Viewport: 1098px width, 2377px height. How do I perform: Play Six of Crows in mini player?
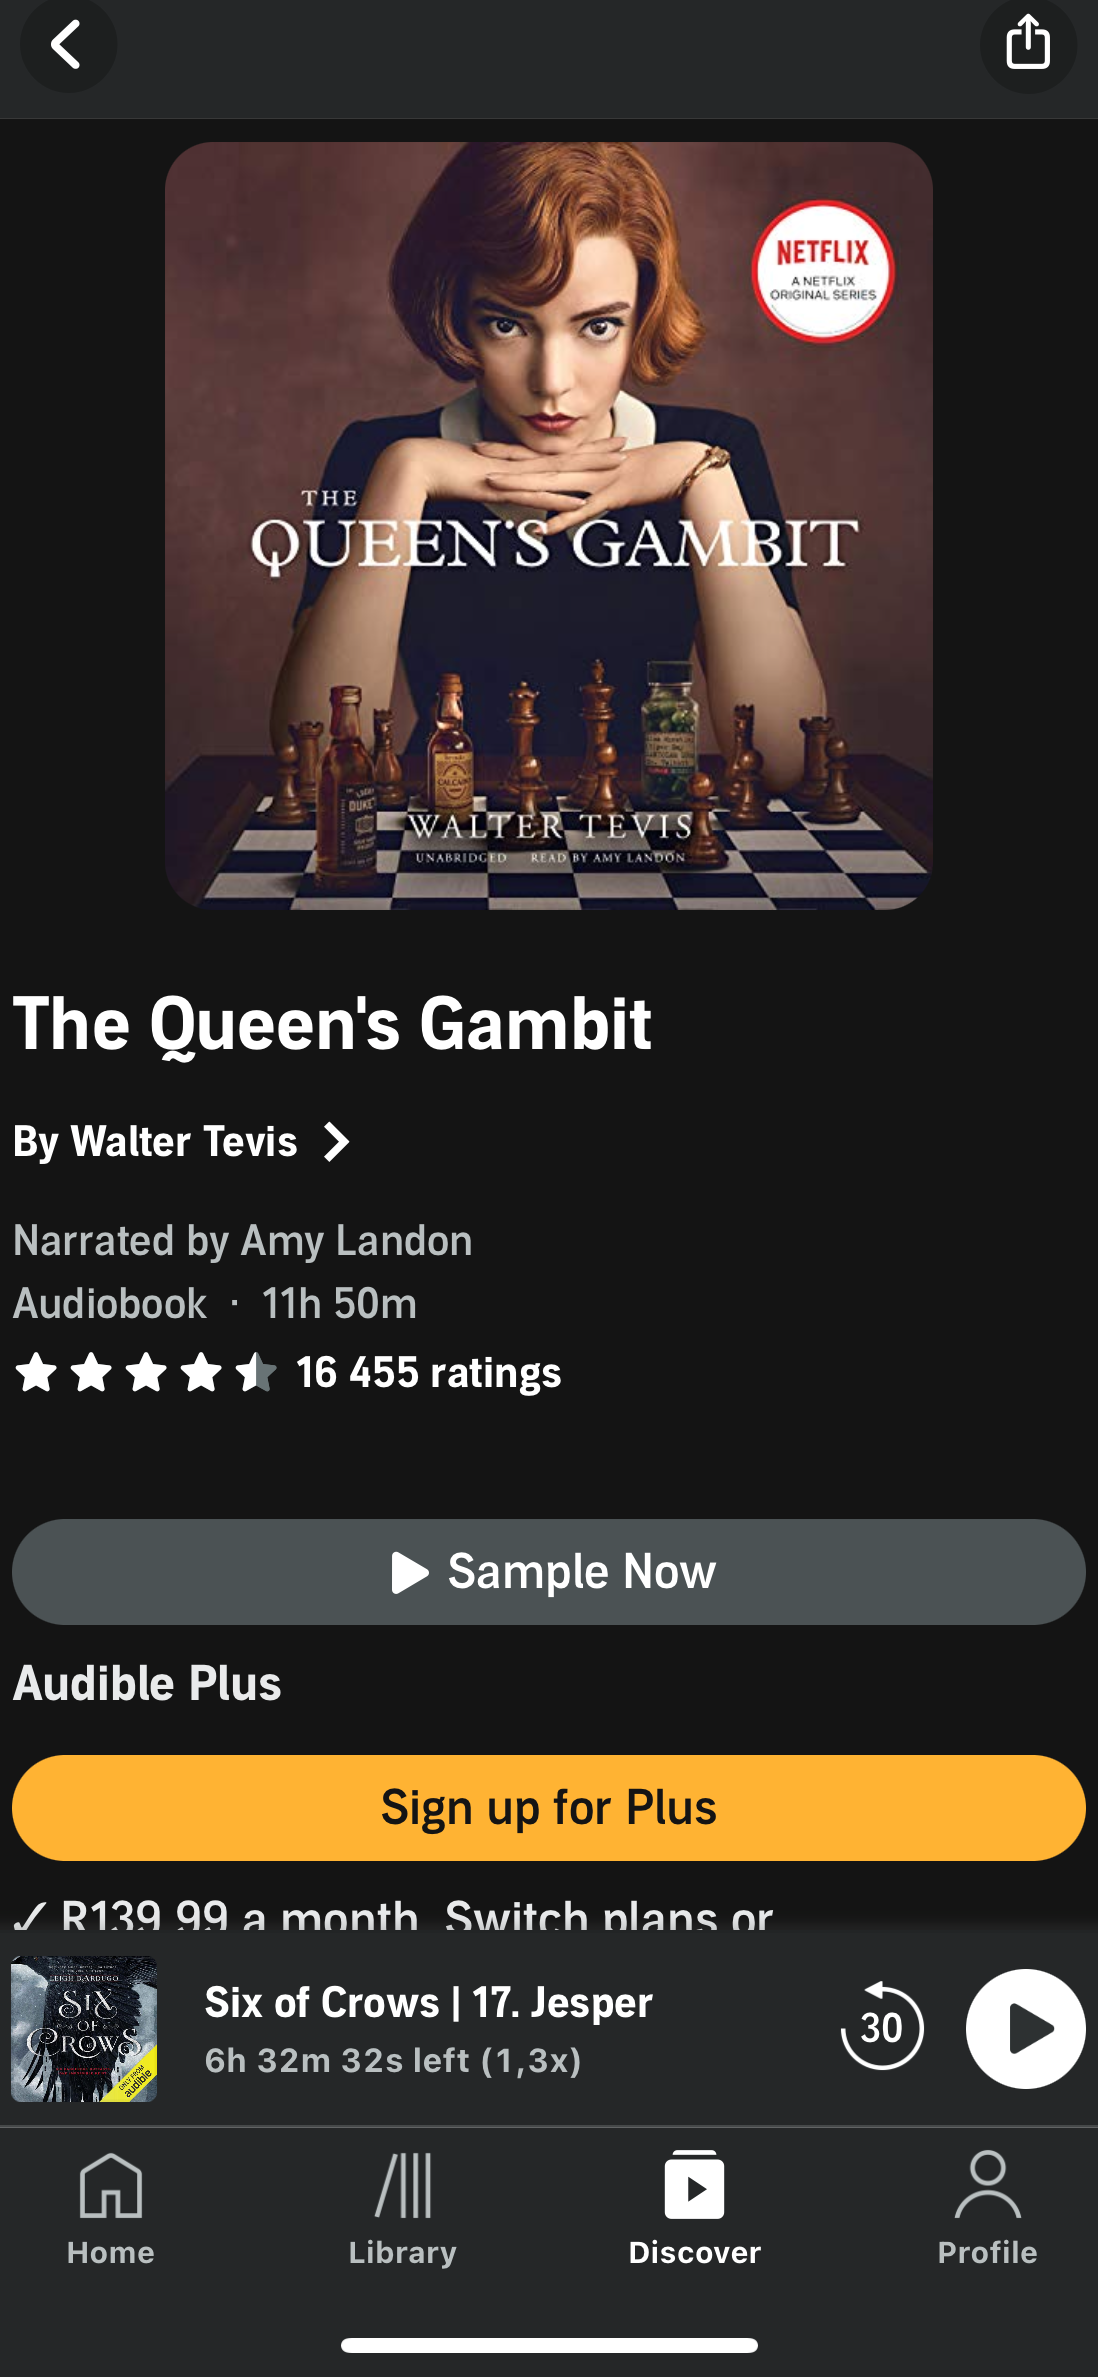click(1026, 2029)
